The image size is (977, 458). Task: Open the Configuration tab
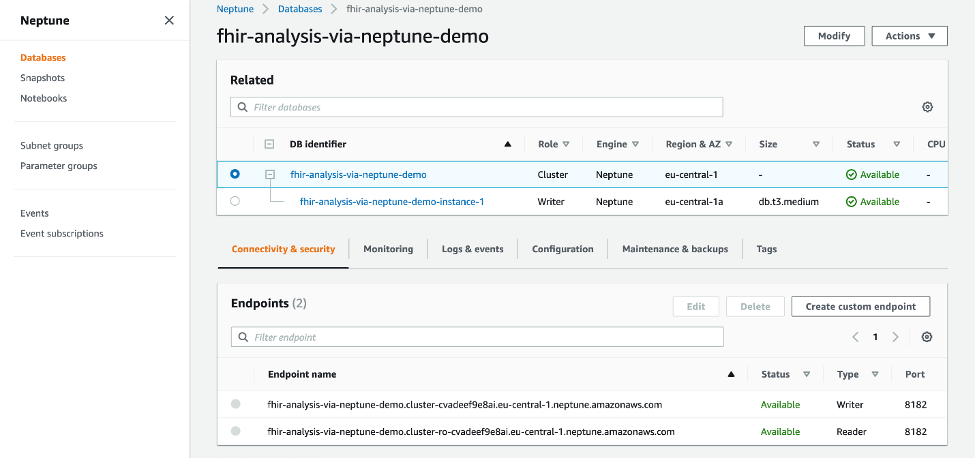pyautogui.click(x=563, y=249)
